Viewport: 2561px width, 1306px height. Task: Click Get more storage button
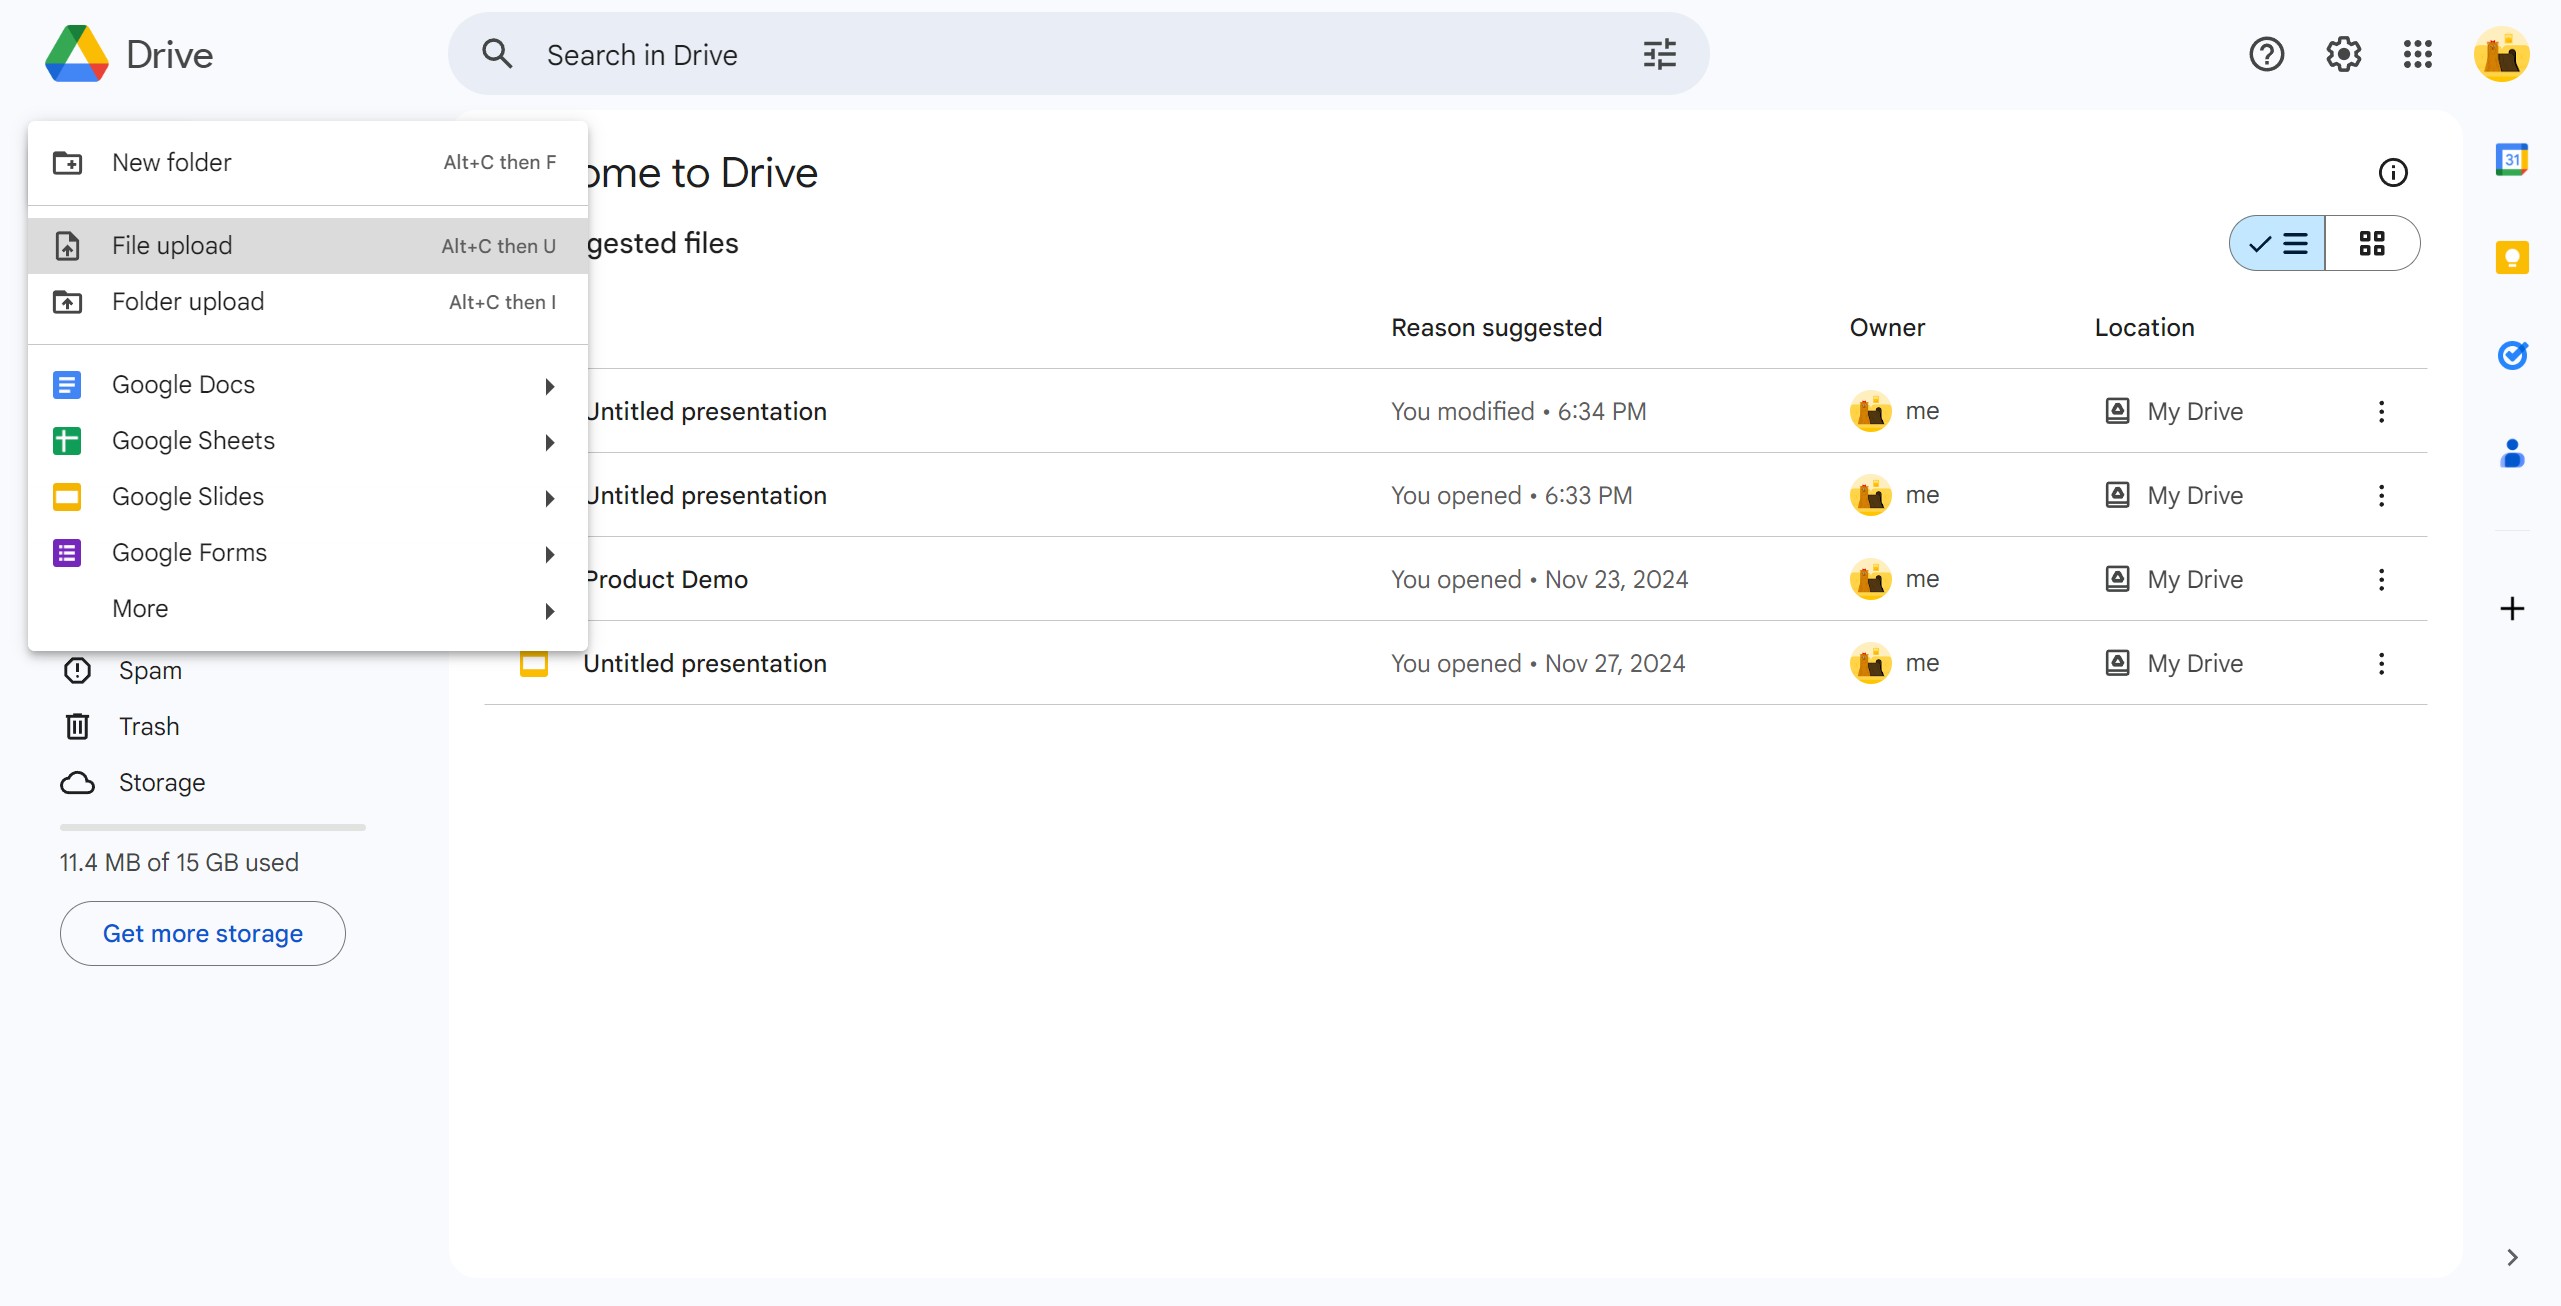click(x=203, y=933)
